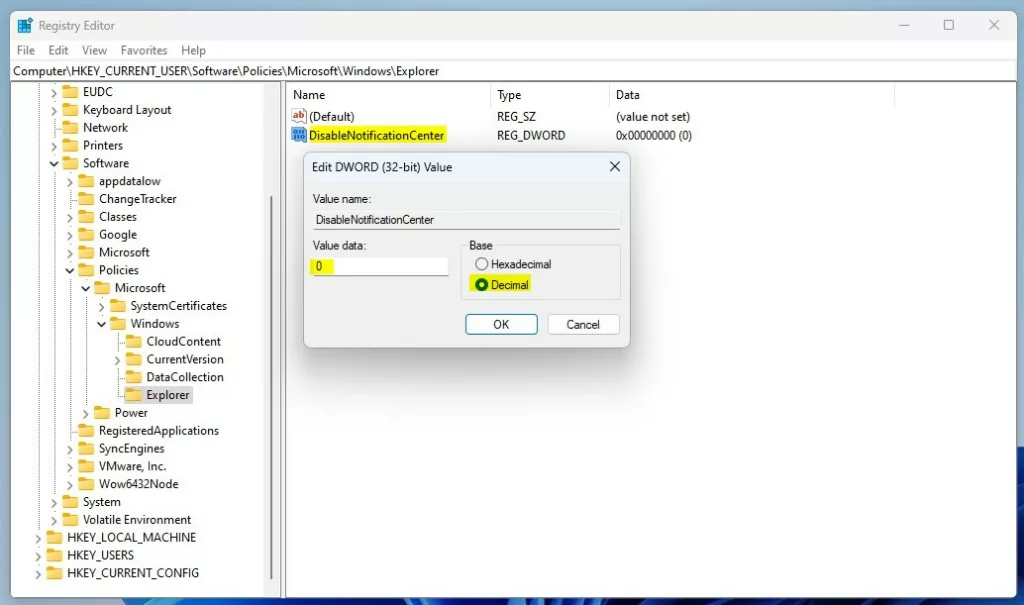Image resolution: width=1024 pixels, height=605 pixels.
Task: Click the RegisteredApplications folder icon
Action: coord(86,431)
